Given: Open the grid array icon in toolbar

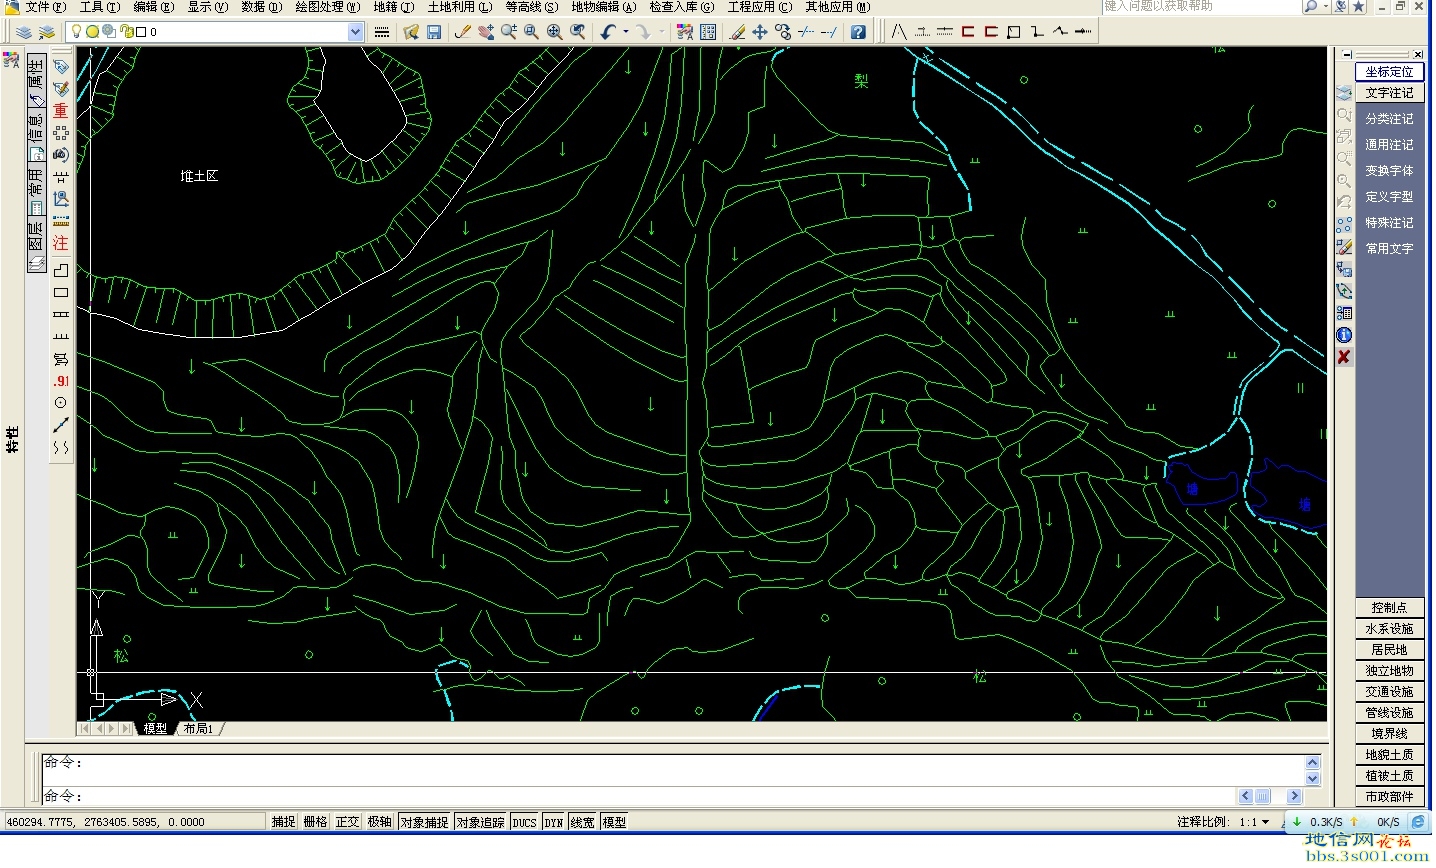Looking at the screenshot, I should [x=708, y=32].
